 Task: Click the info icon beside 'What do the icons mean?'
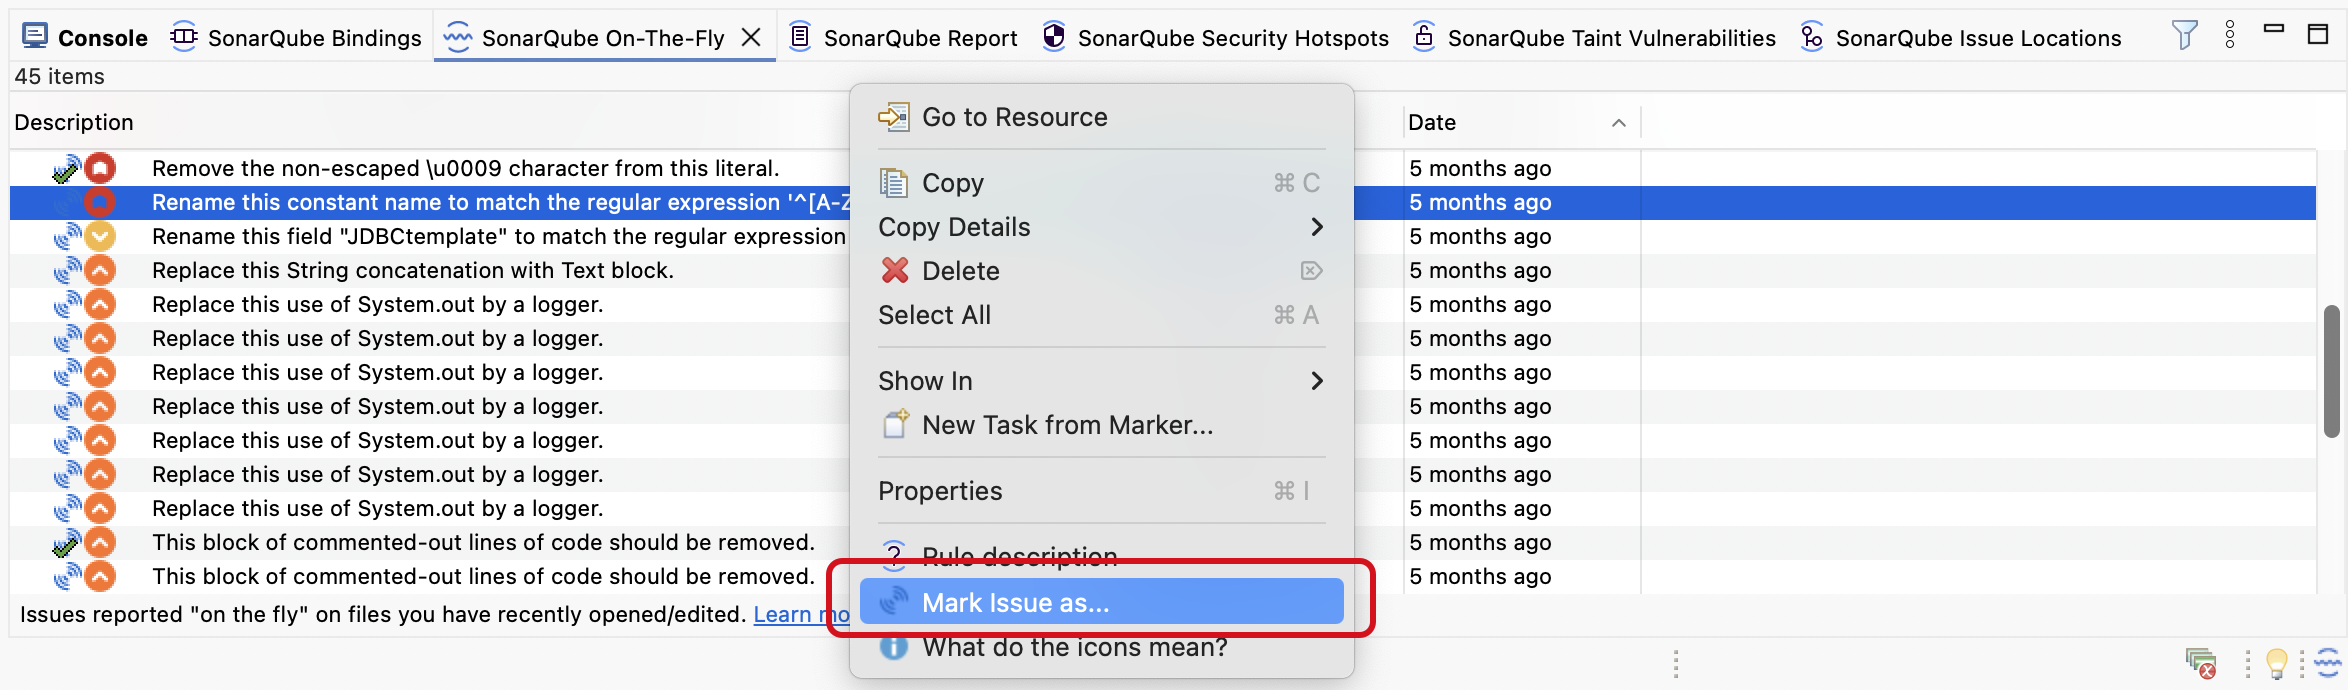coord(893,647)
